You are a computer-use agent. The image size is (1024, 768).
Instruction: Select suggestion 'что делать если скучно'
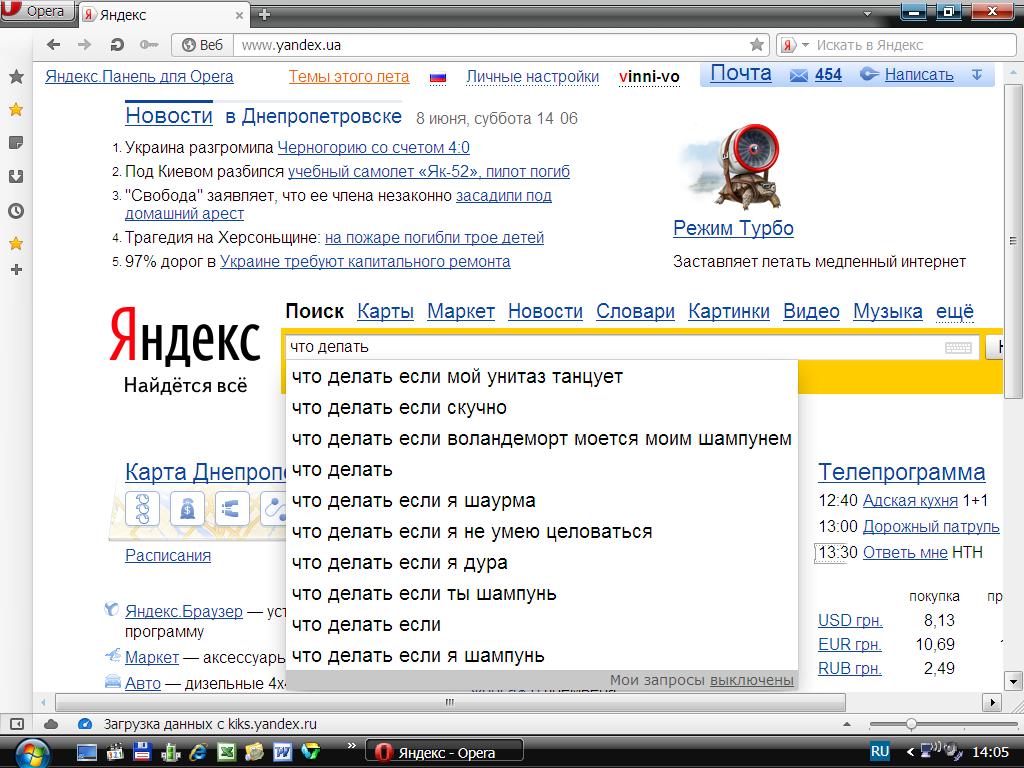[x=399, y=408]
